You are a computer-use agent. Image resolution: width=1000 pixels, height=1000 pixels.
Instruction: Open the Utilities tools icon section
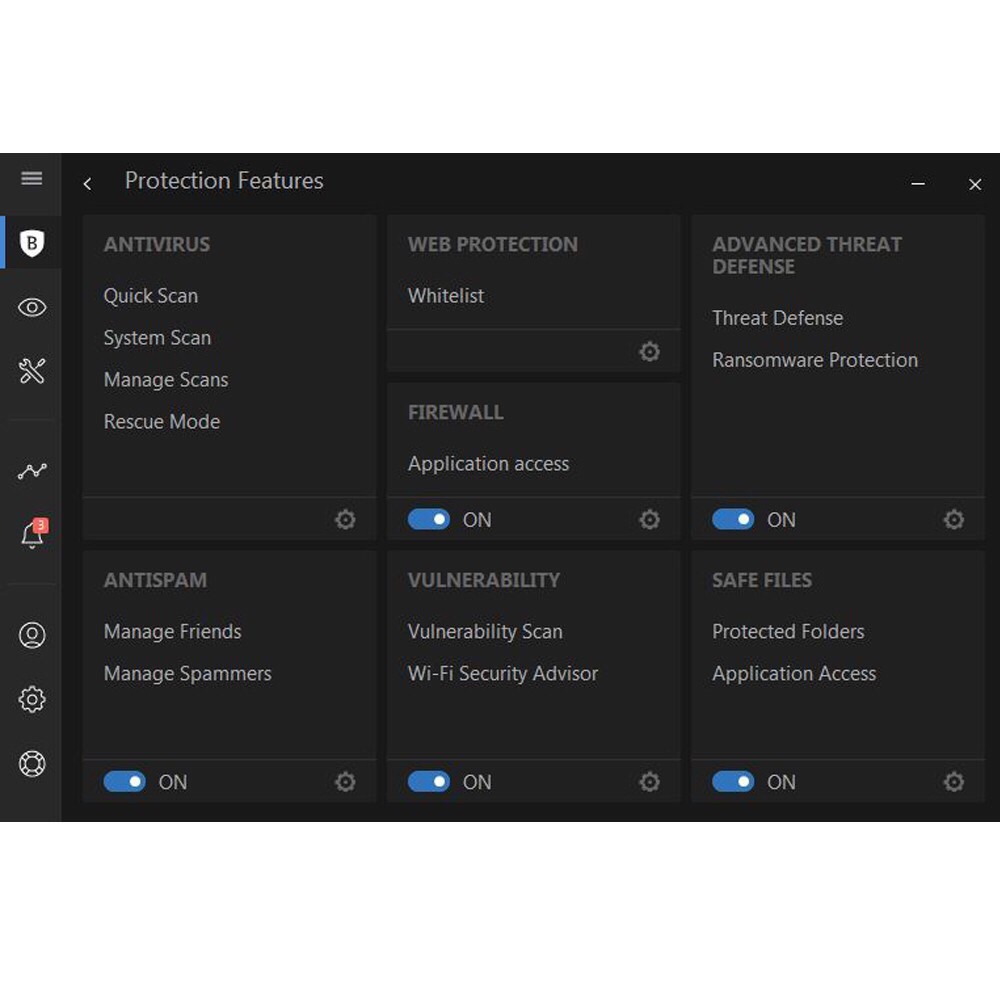pyautogui.click(x=32, y=372)
